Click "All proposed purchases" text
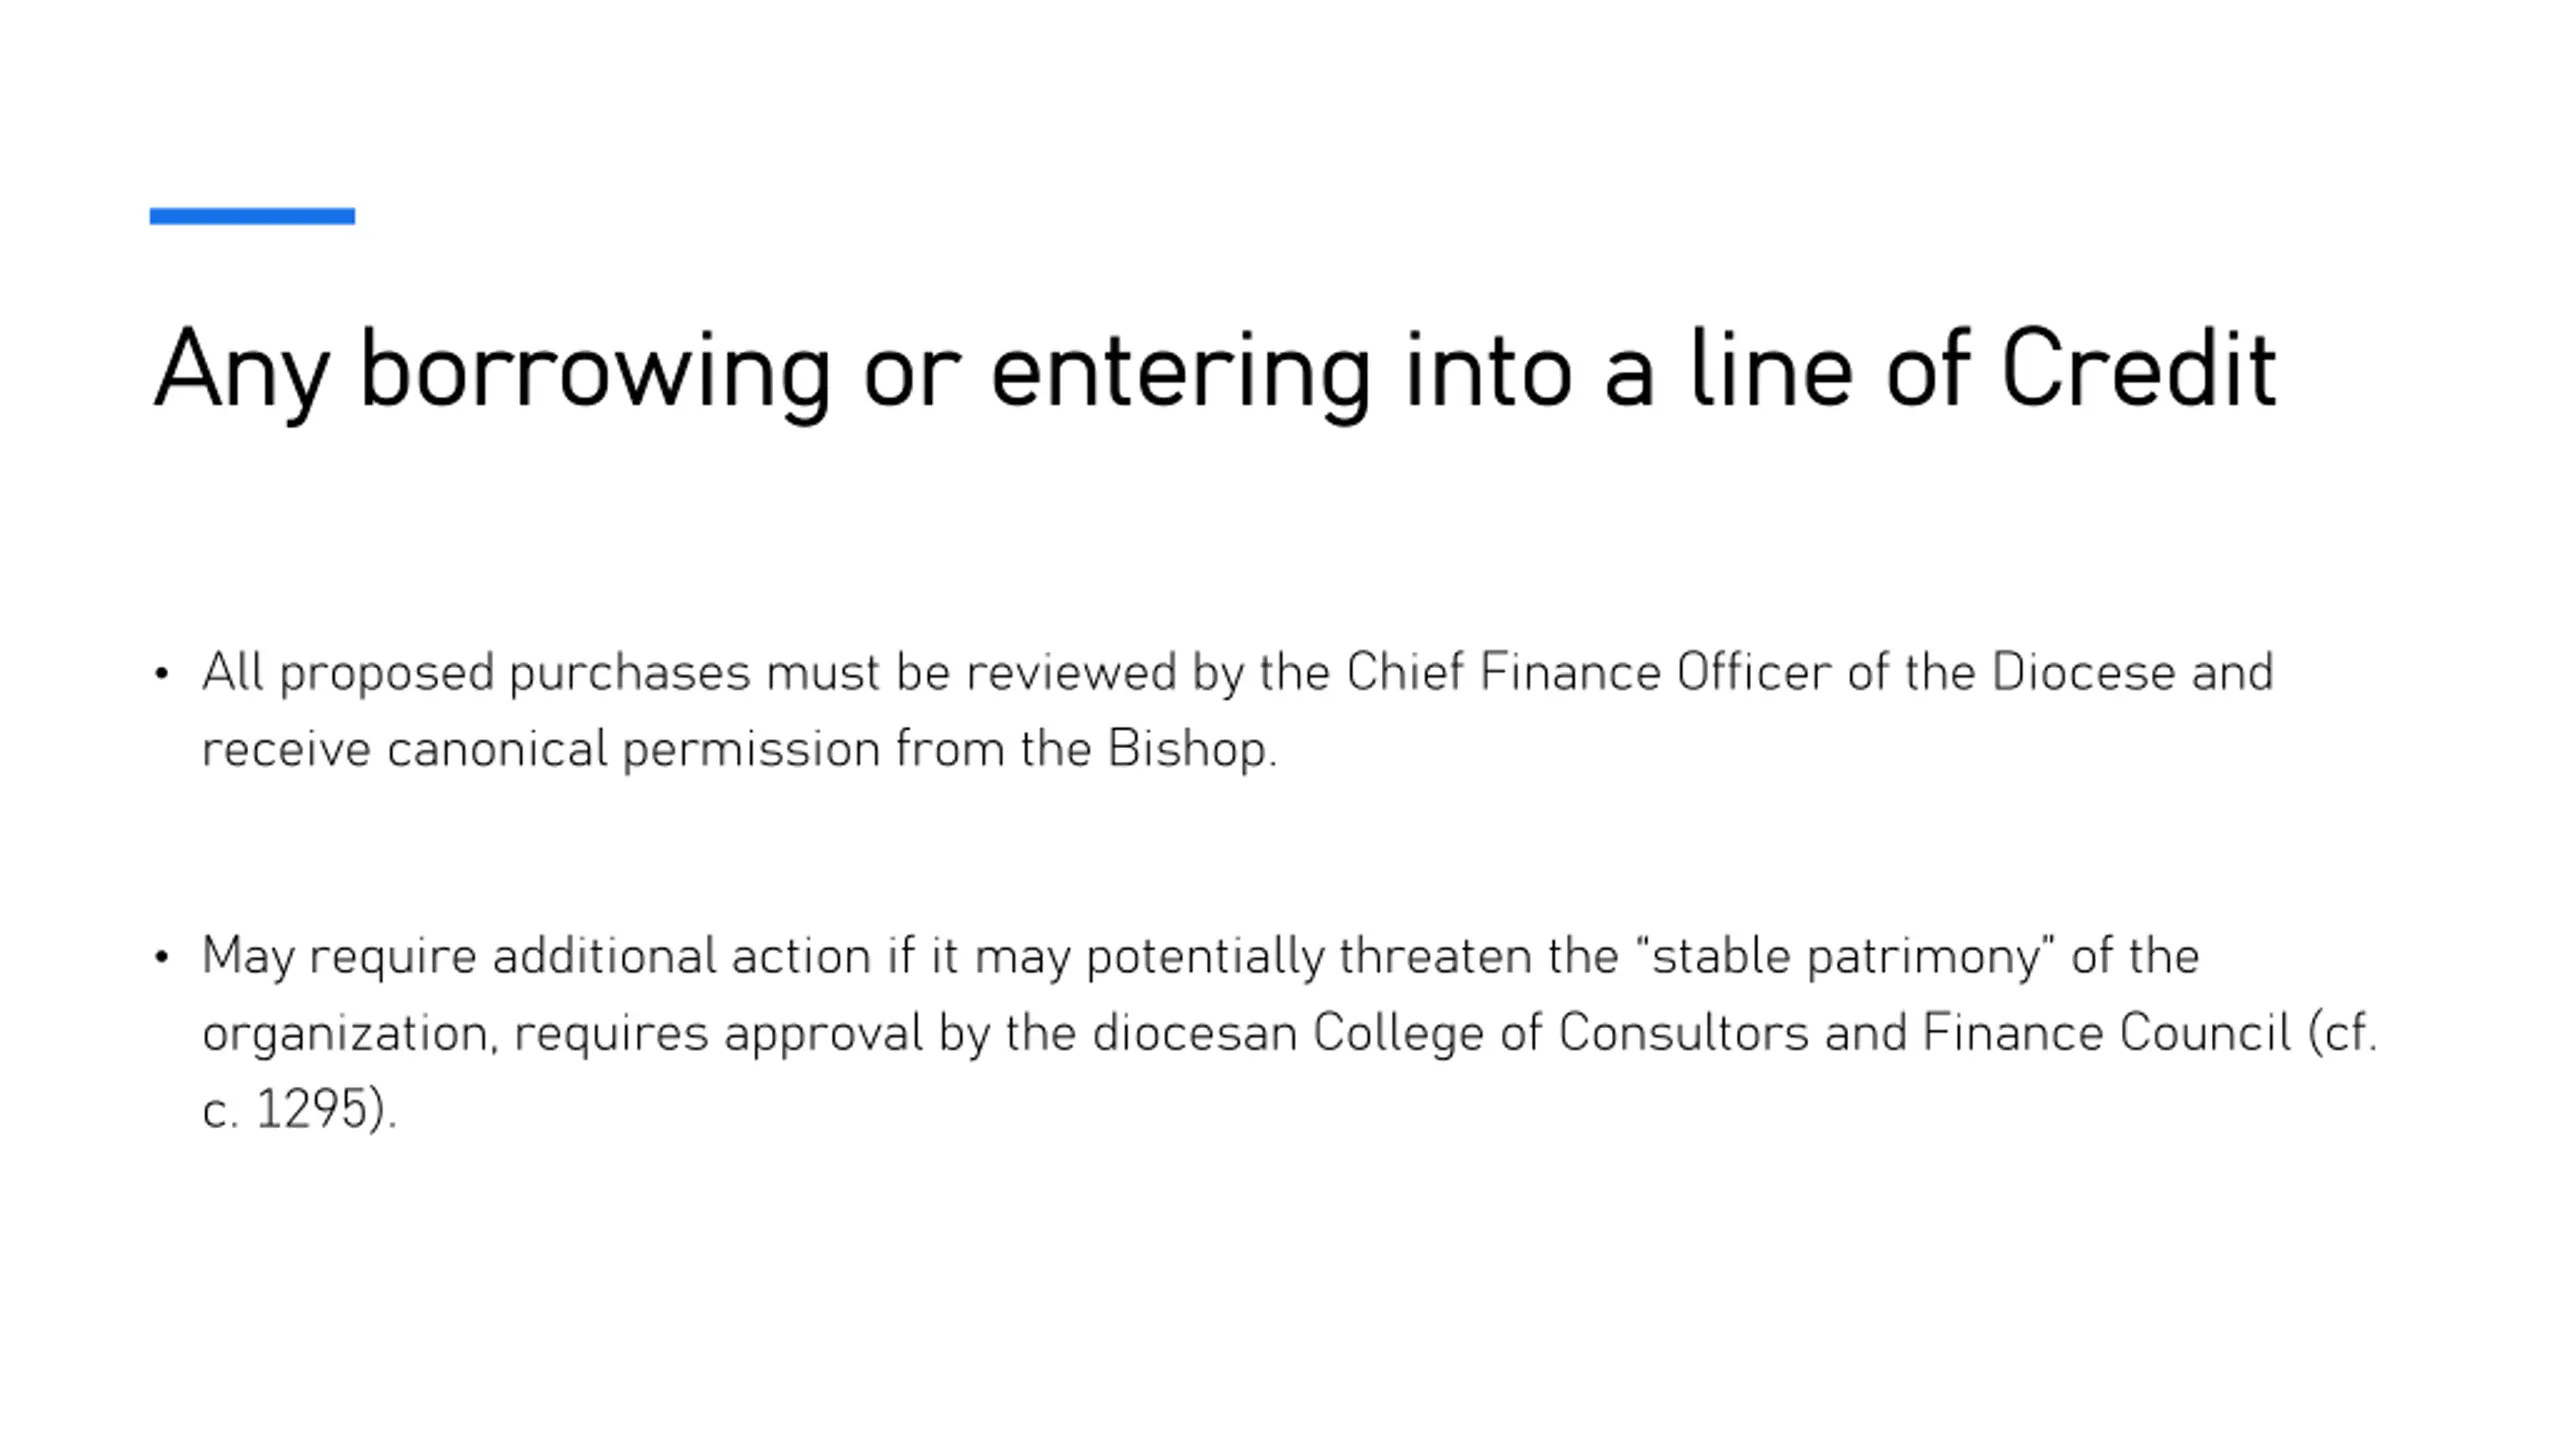The image size is (2560, 1440). coord(476,674)
